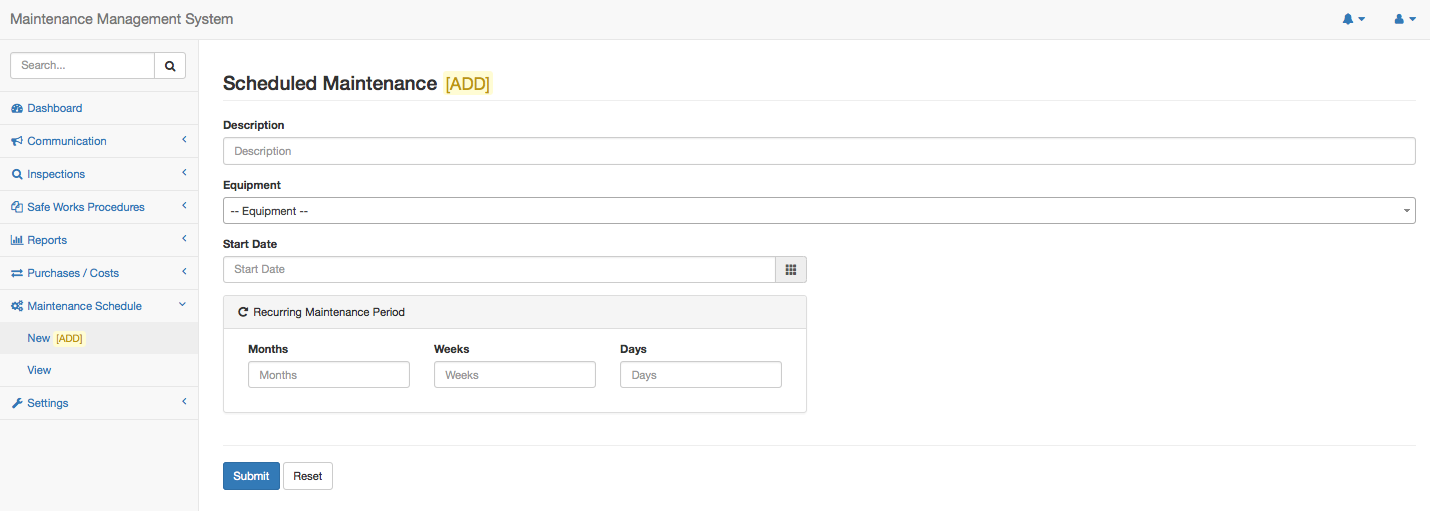Screen dimensions: 1430x511
Task: Open the user account menu
Action: pos(1405,19)
